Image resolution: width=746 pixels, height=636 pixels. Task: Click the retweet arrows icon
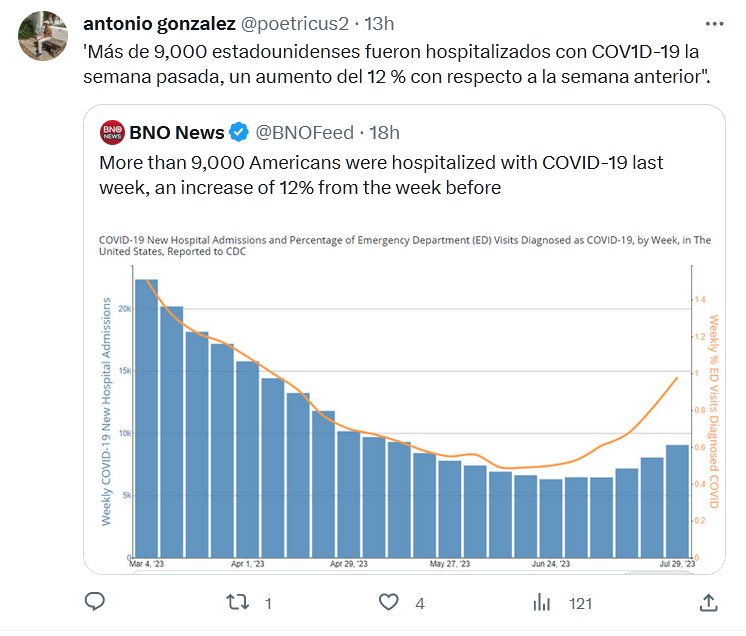238,602
